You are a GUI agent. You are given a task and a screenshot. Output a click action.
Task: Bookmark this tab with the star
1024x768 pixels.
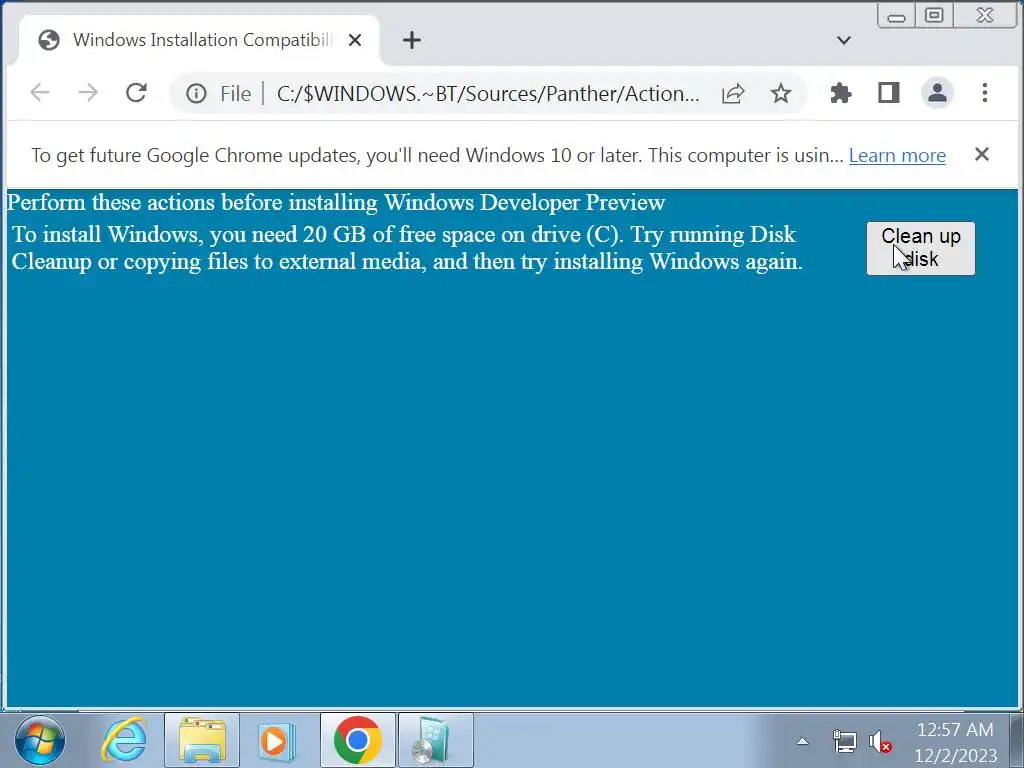(780, 93)
